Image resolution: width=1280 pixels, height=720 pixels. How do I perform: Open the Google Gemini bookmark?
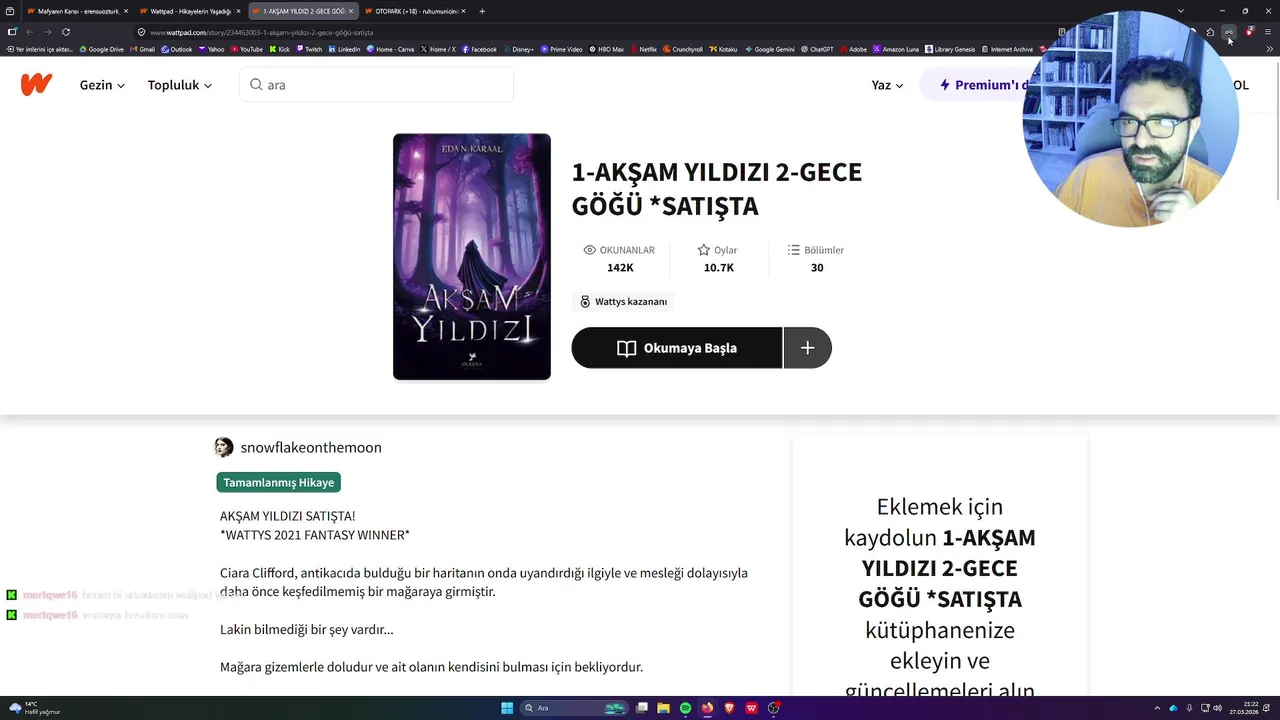(771, 49)
